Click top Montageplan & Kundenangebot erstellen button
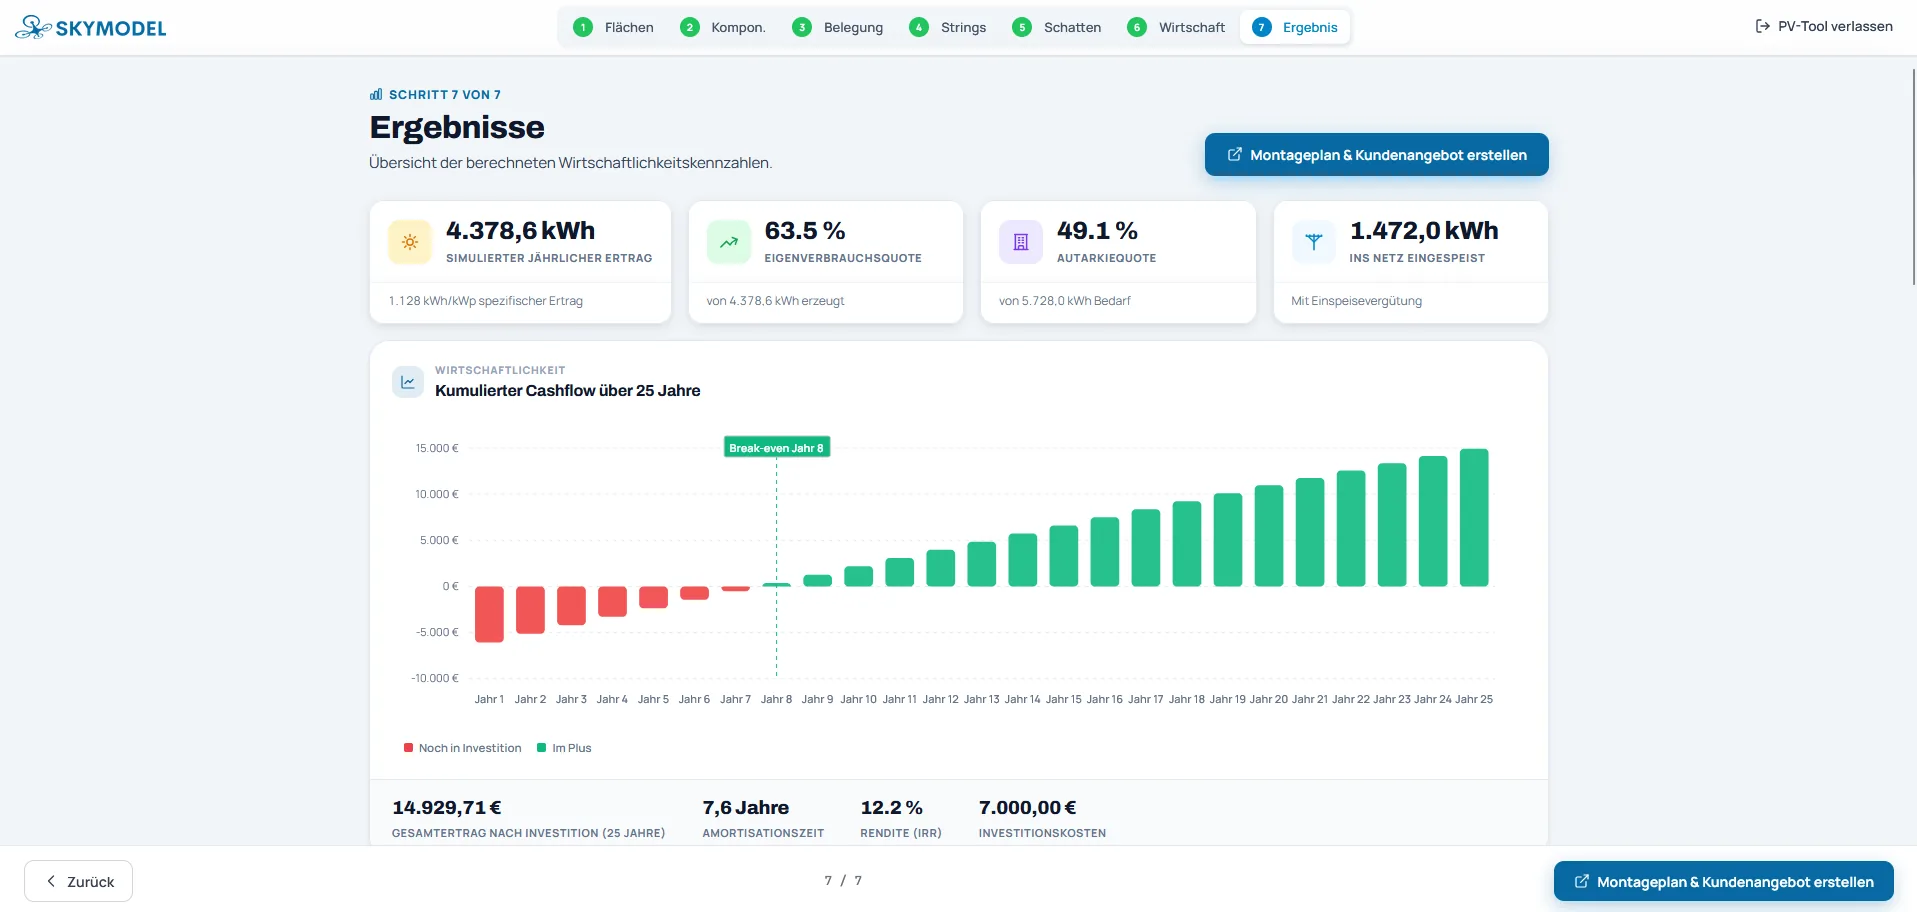 (x=1376, y=155)
